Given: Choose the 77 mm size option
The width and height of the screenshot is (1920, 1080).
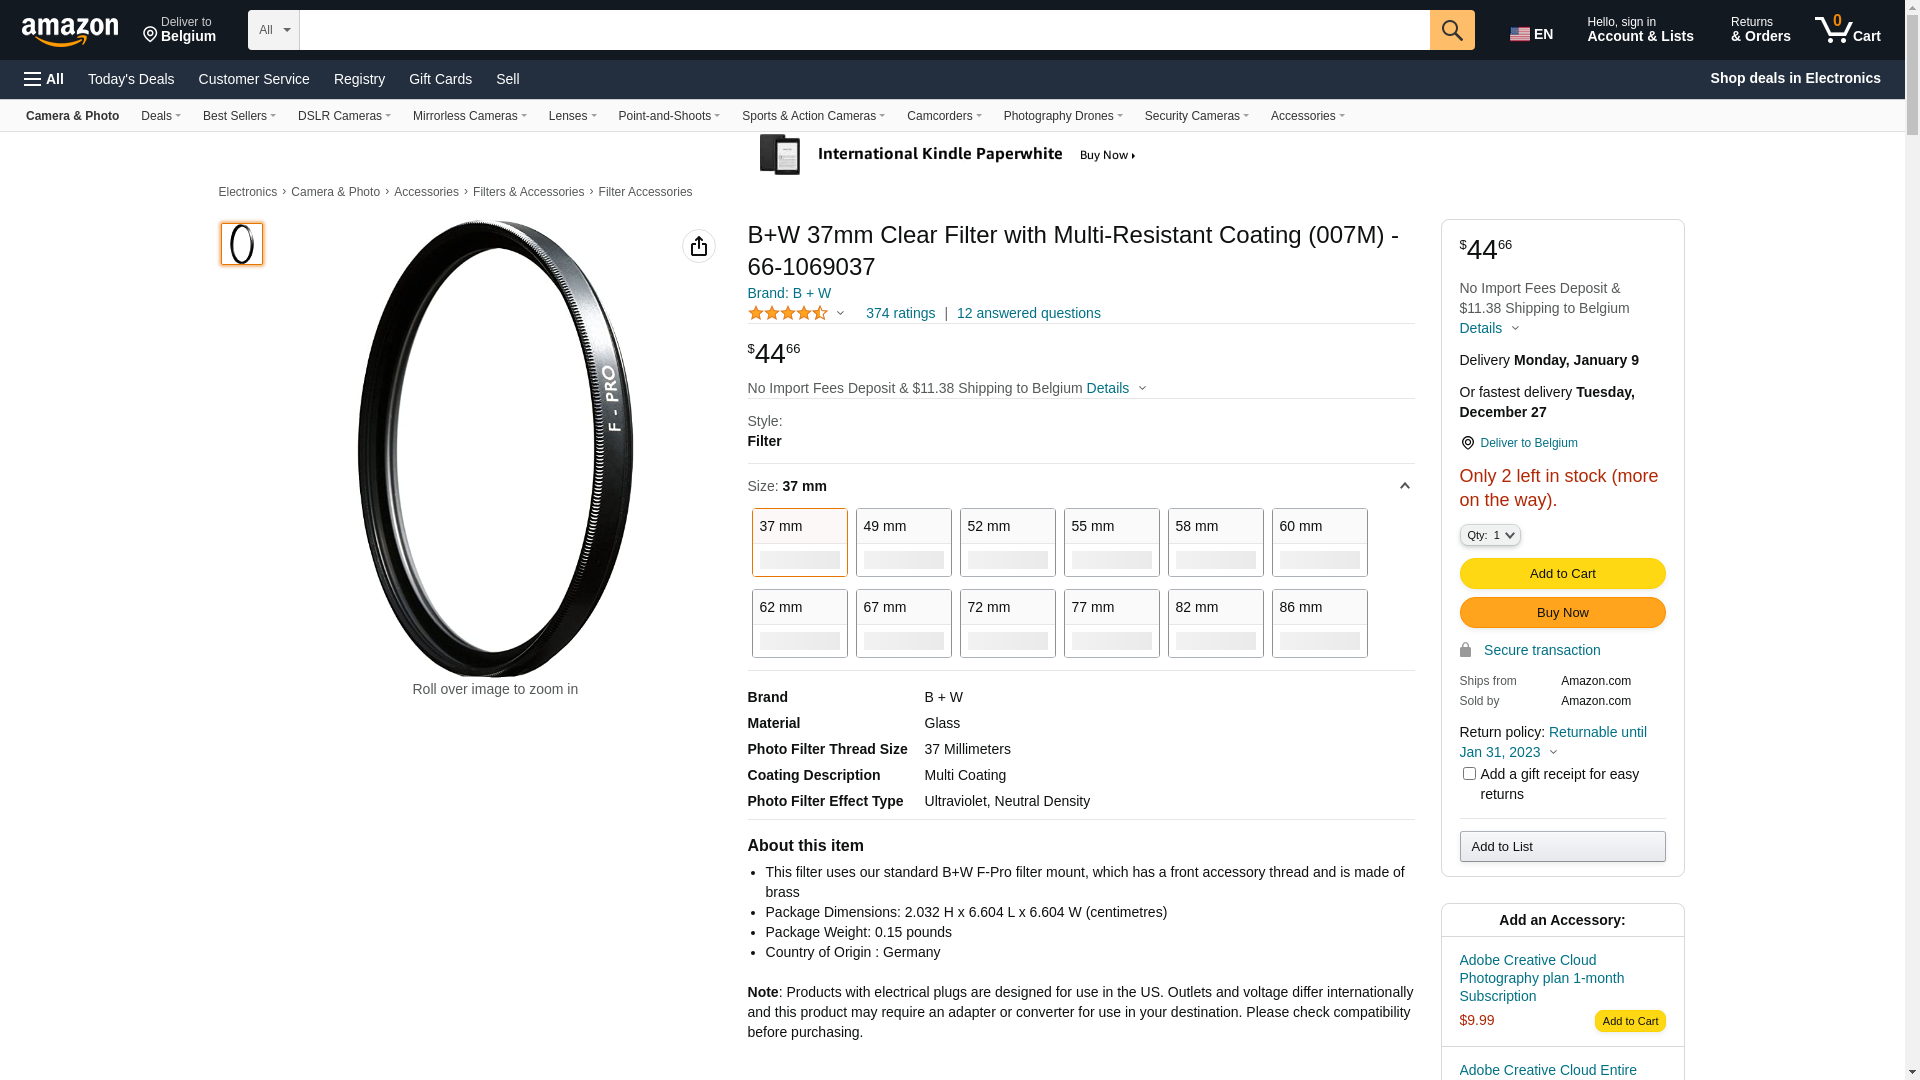Looking at the screenshot, I should tap(1111, 623).
